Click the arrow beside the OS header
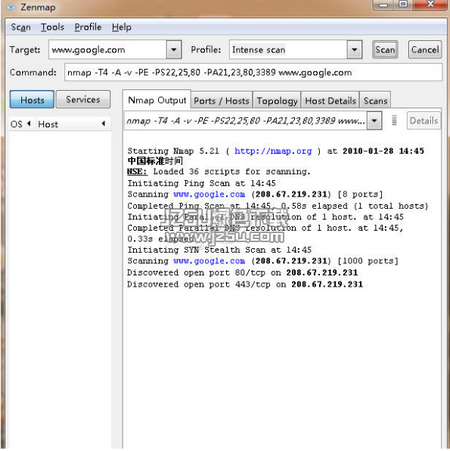The height and width of the screenshot is (451, 450). [29, 124]
